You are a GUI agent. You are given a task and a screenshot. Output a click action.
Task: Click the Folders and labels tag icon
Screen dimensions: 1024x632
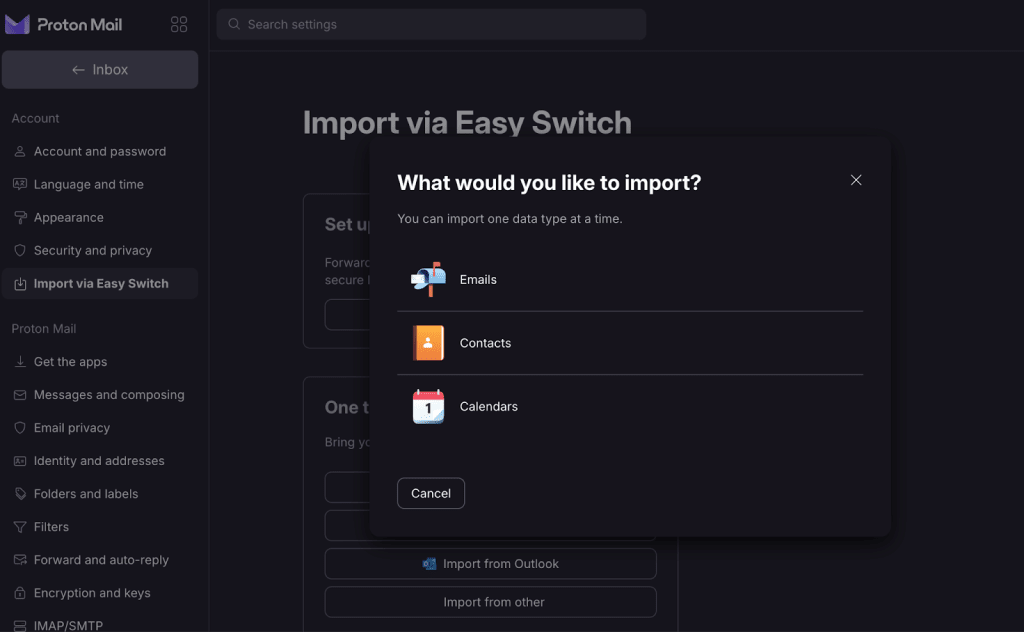20,494
